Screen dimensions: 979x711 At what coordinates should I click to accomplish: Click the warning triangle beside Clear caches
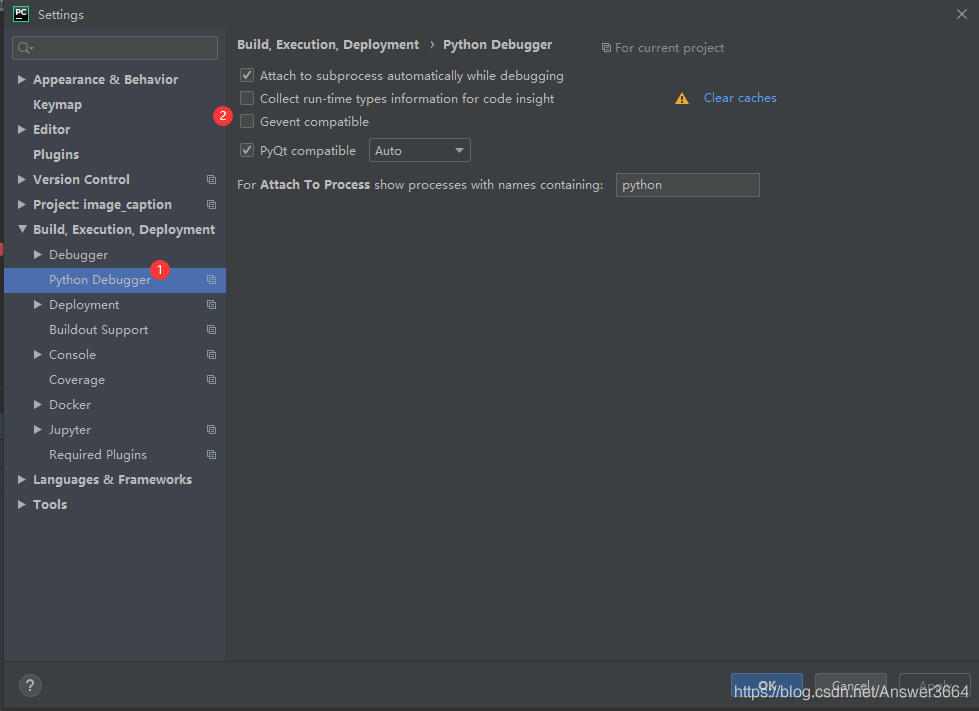click(682, 98)
